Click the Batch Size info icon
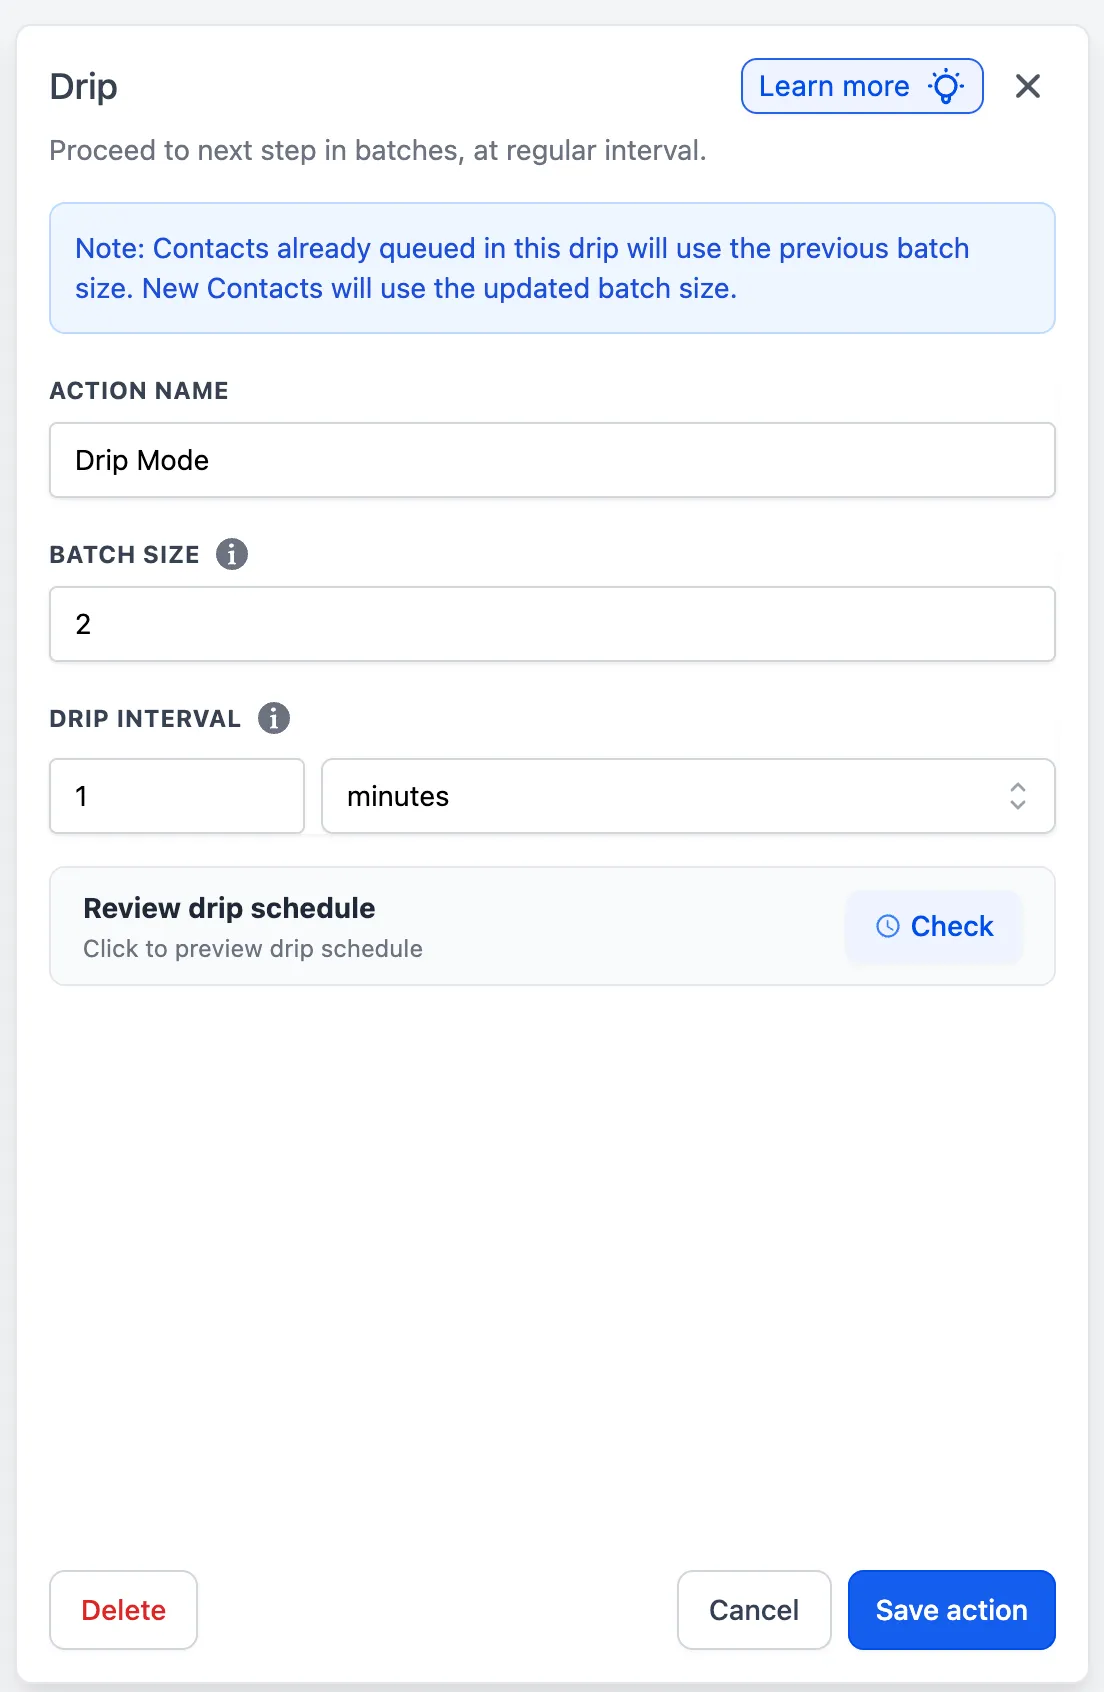The height and width of the screenshot is (1692, 1104). pos(232,554)
